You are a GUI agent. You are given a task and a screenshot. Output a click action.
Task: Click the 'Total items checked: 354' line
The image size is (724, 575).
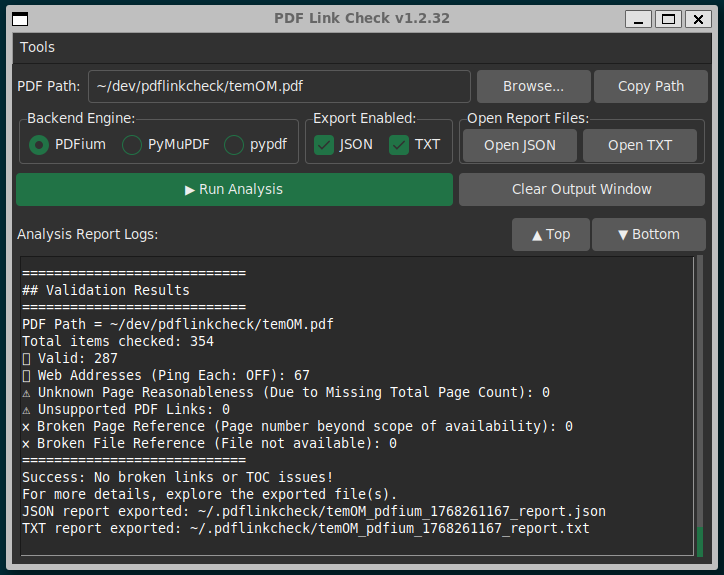tap(118, 341)
